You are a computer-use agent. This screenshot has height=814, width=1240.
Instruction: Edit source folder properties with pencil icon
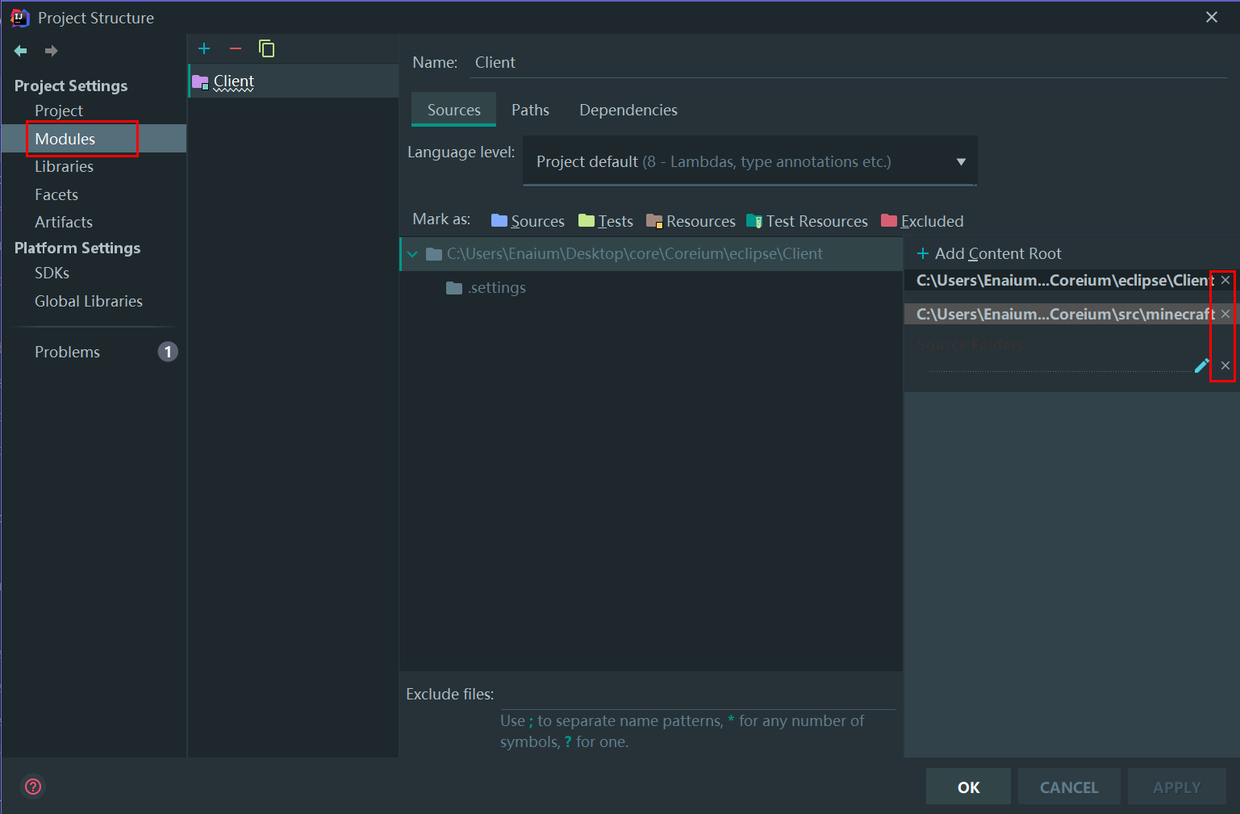tap(1202, 366)
